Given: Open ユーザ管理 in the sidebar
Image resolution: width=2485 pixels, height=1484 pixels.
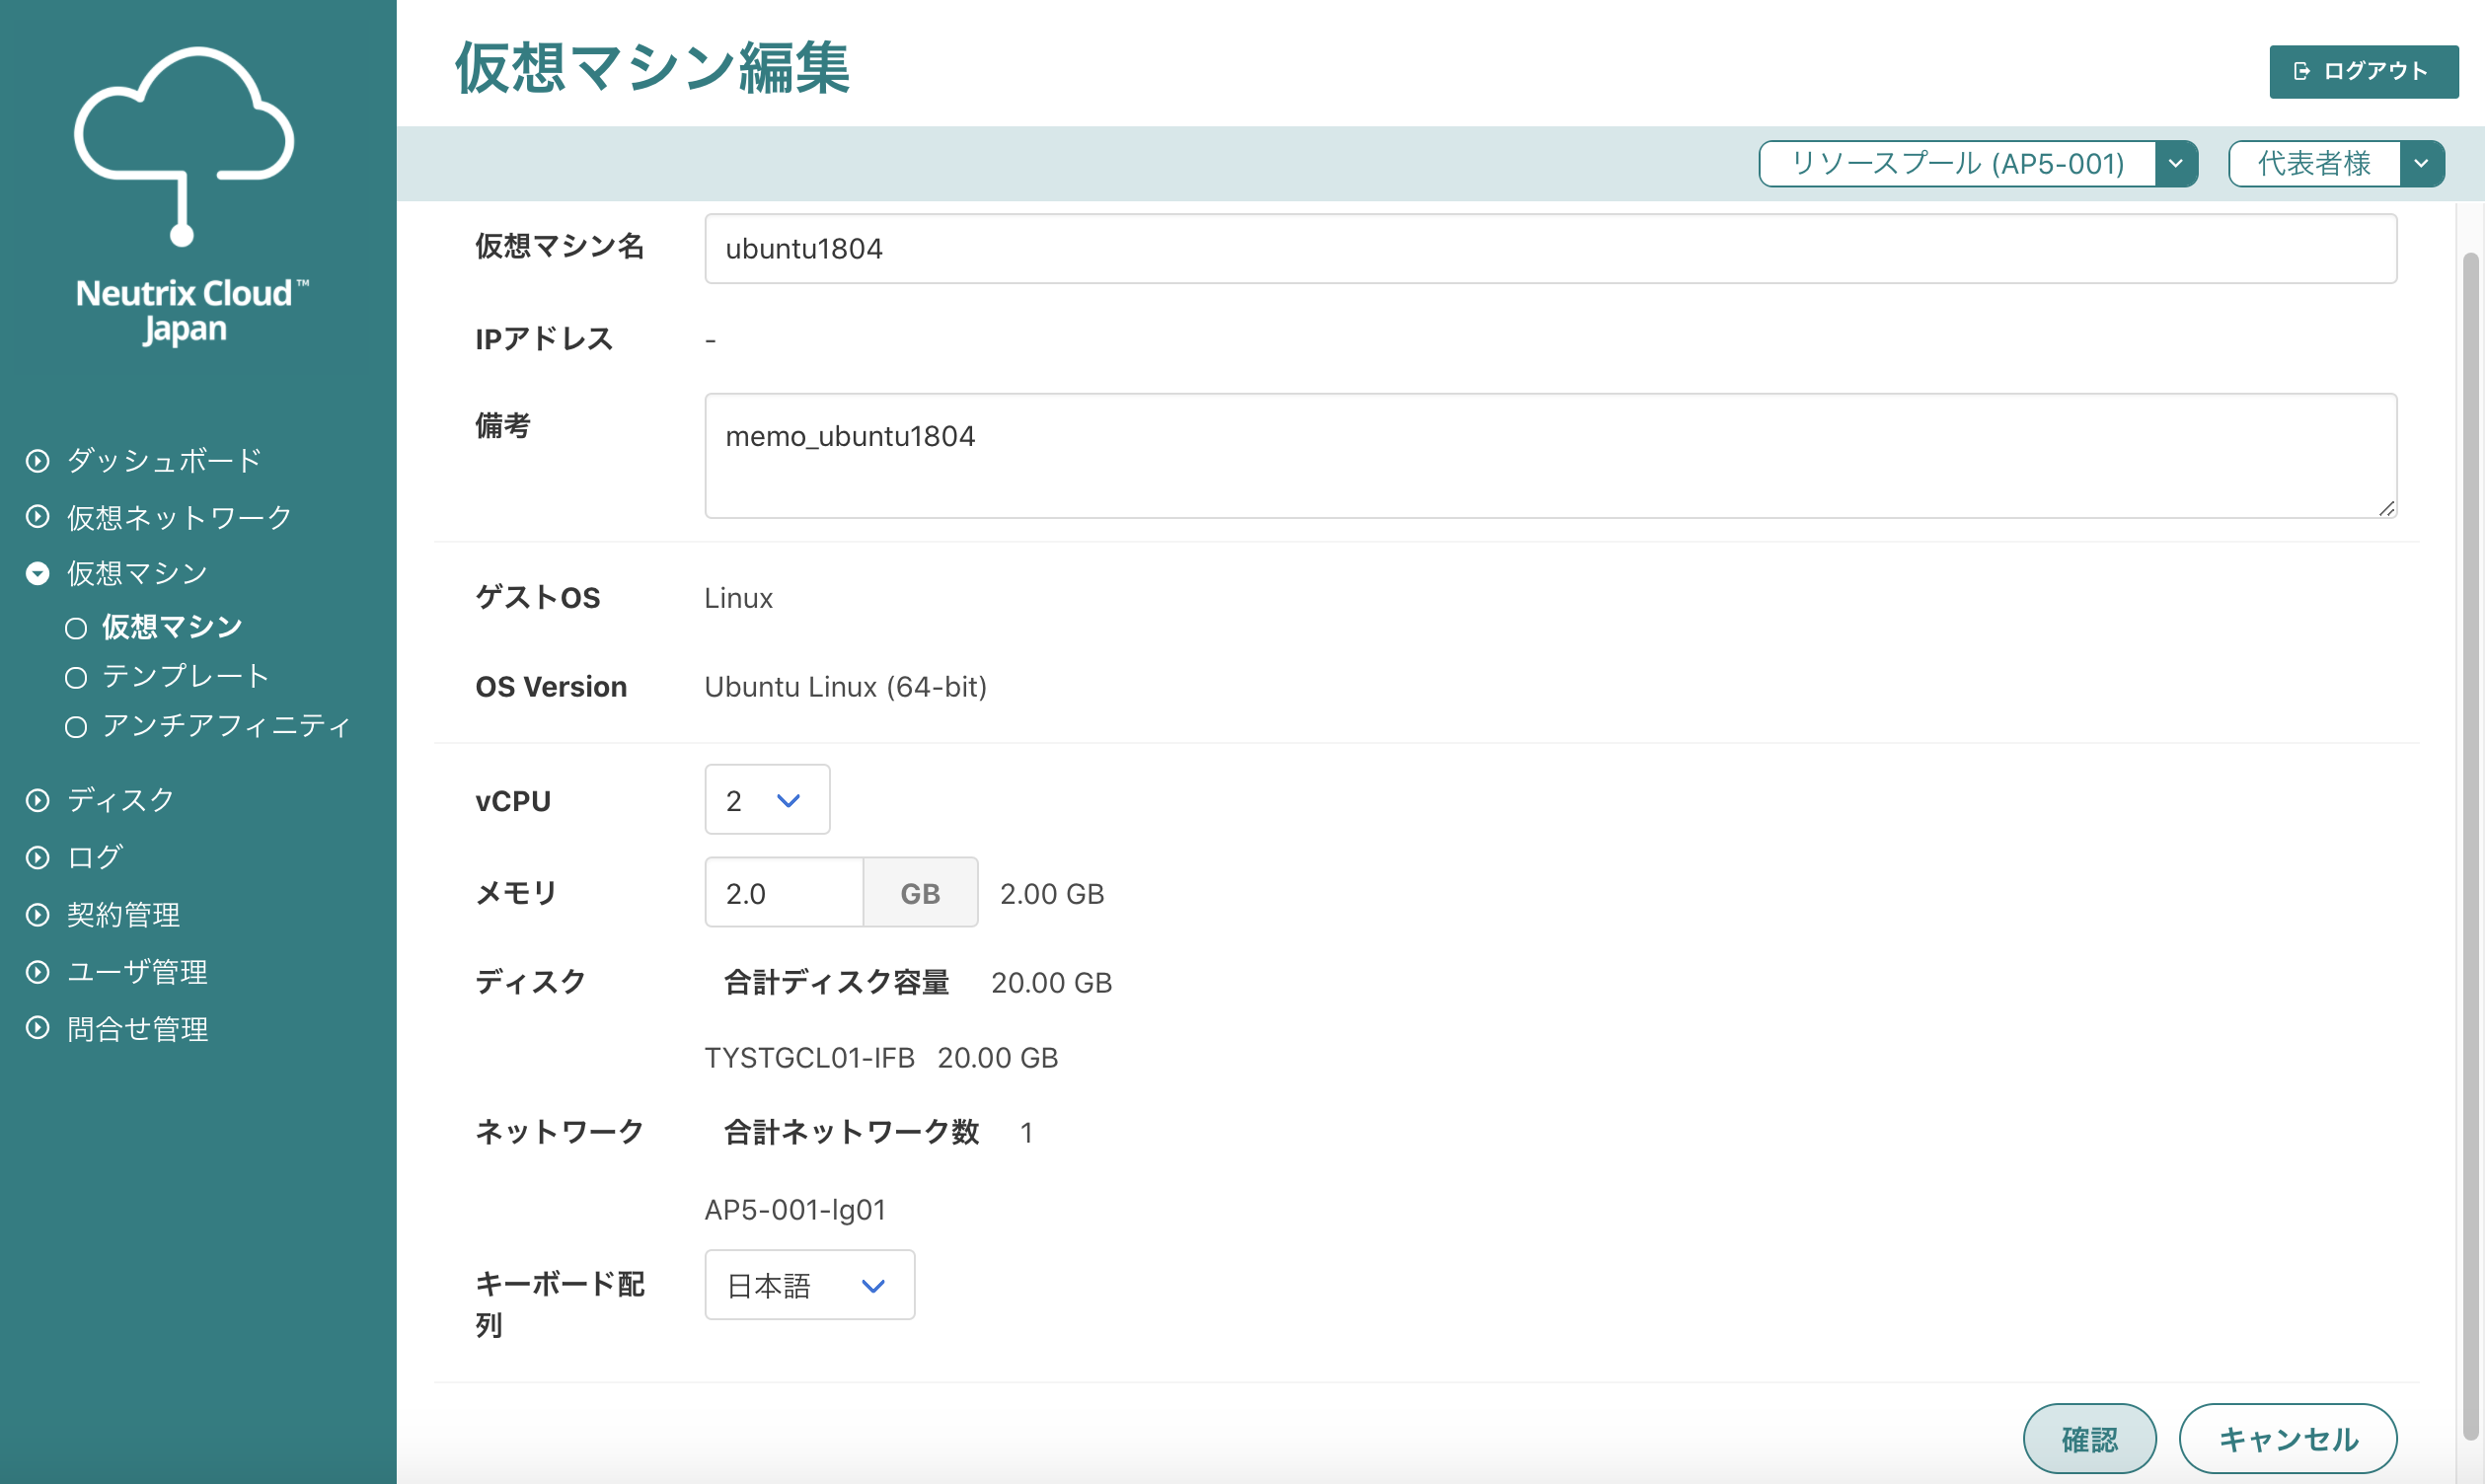Looking at the screenshot, I should (137, 971).
